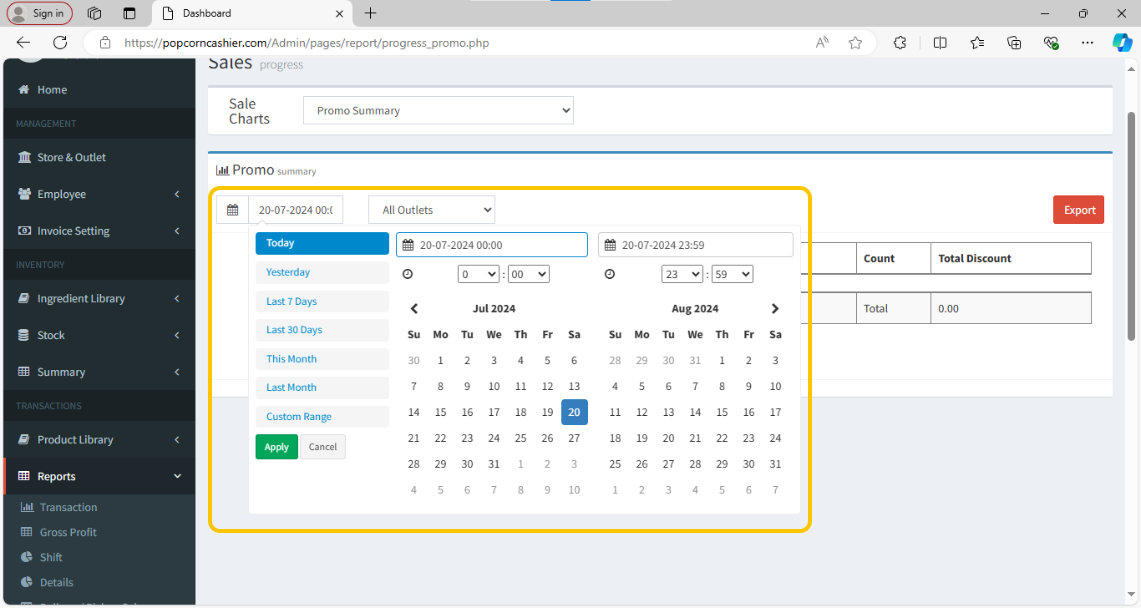Viewport: 1141px width, 608px height.
Task: Expand the Stock submenu chevron
Action: 177,335
